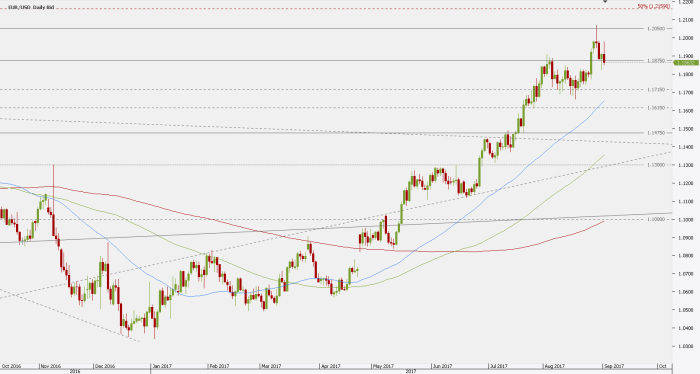Click the green current price tag on axis
This screenshot has width=700, height=374.
(x=686, y=63)
